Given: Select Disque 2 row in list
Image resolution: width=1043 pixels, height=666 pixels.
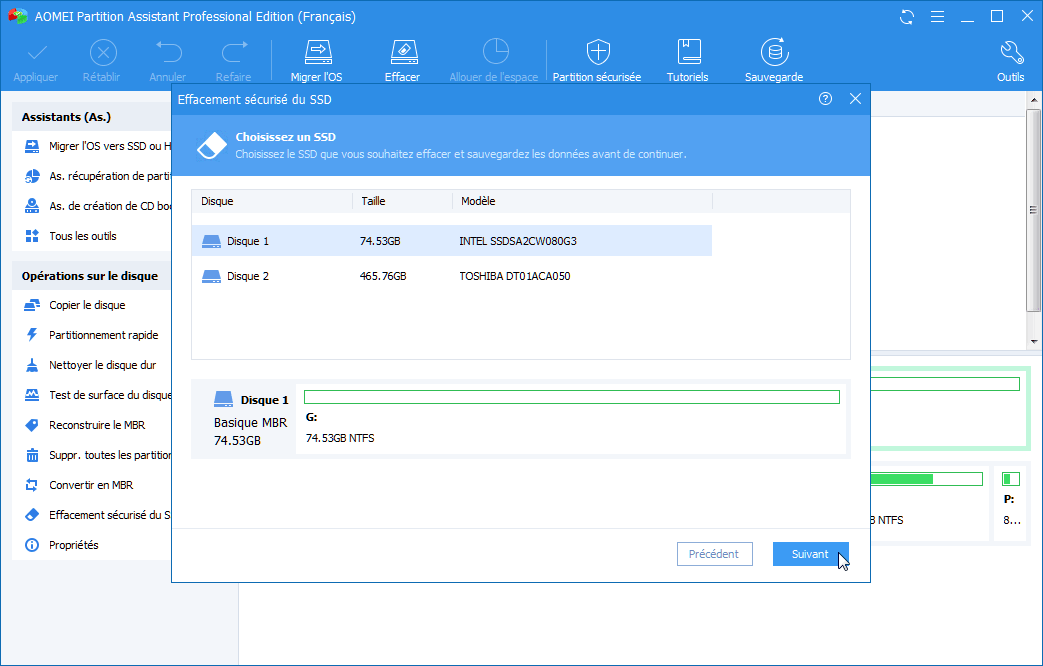Looking at the screenshot, I should pos(452,276).
